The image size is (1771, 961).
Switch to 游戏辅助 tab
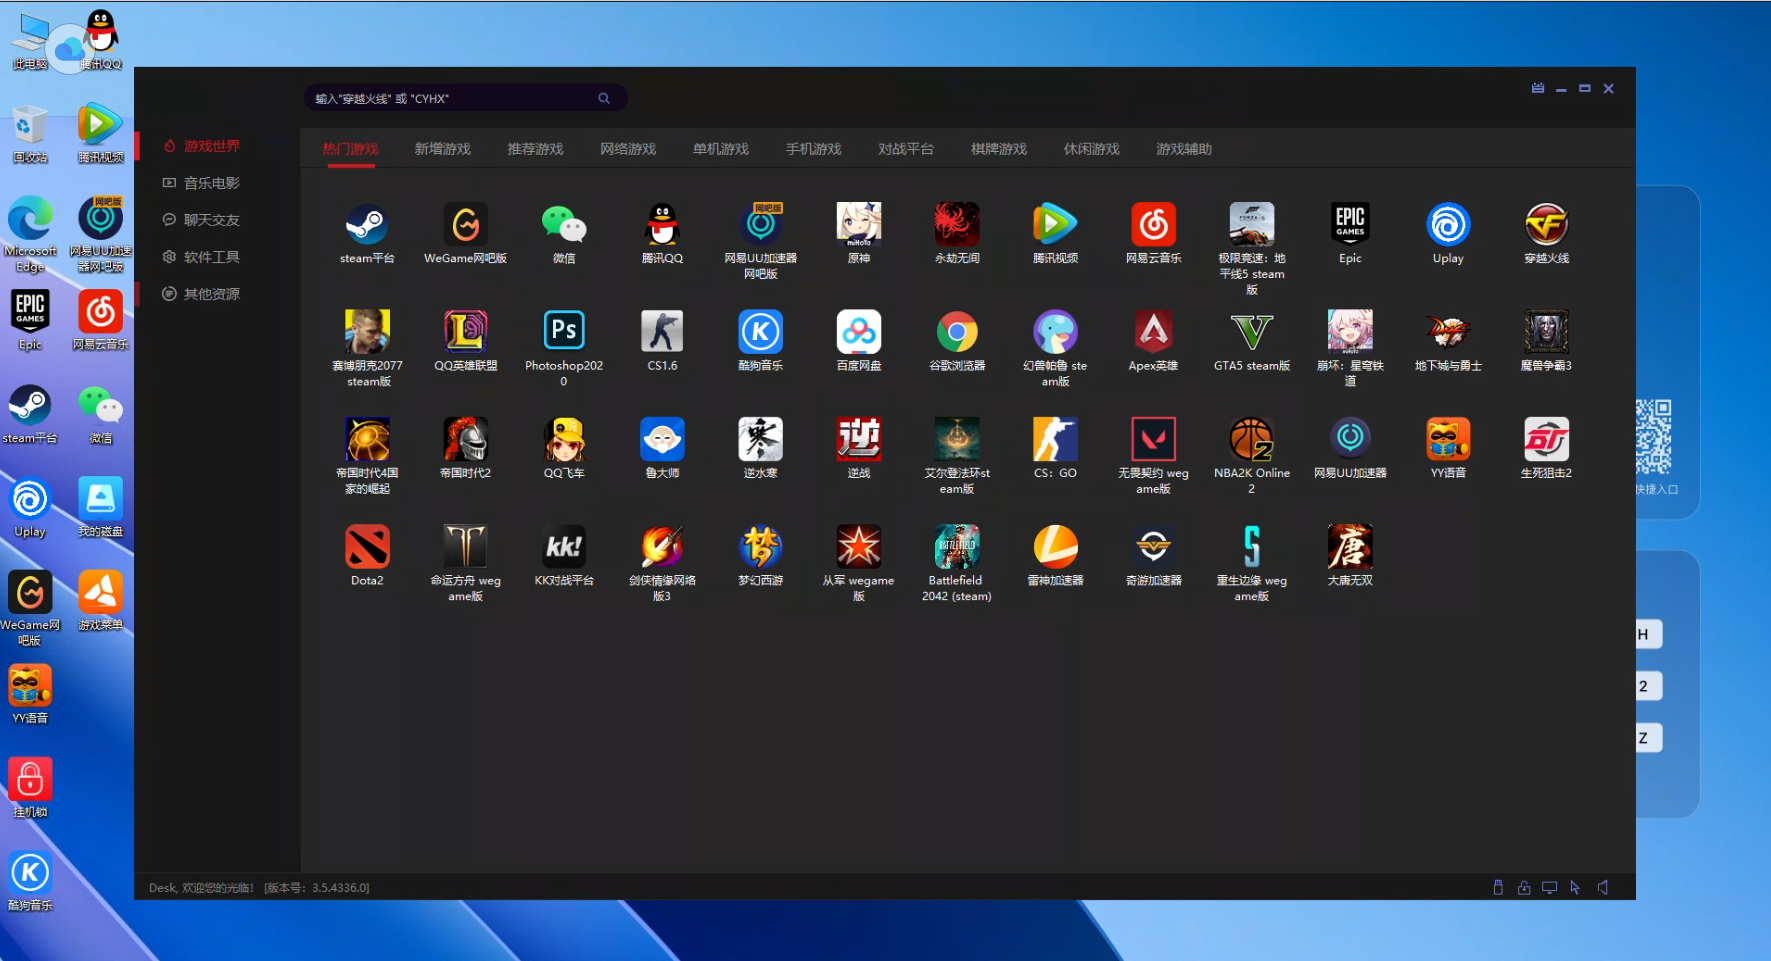tap(1184, 149)
